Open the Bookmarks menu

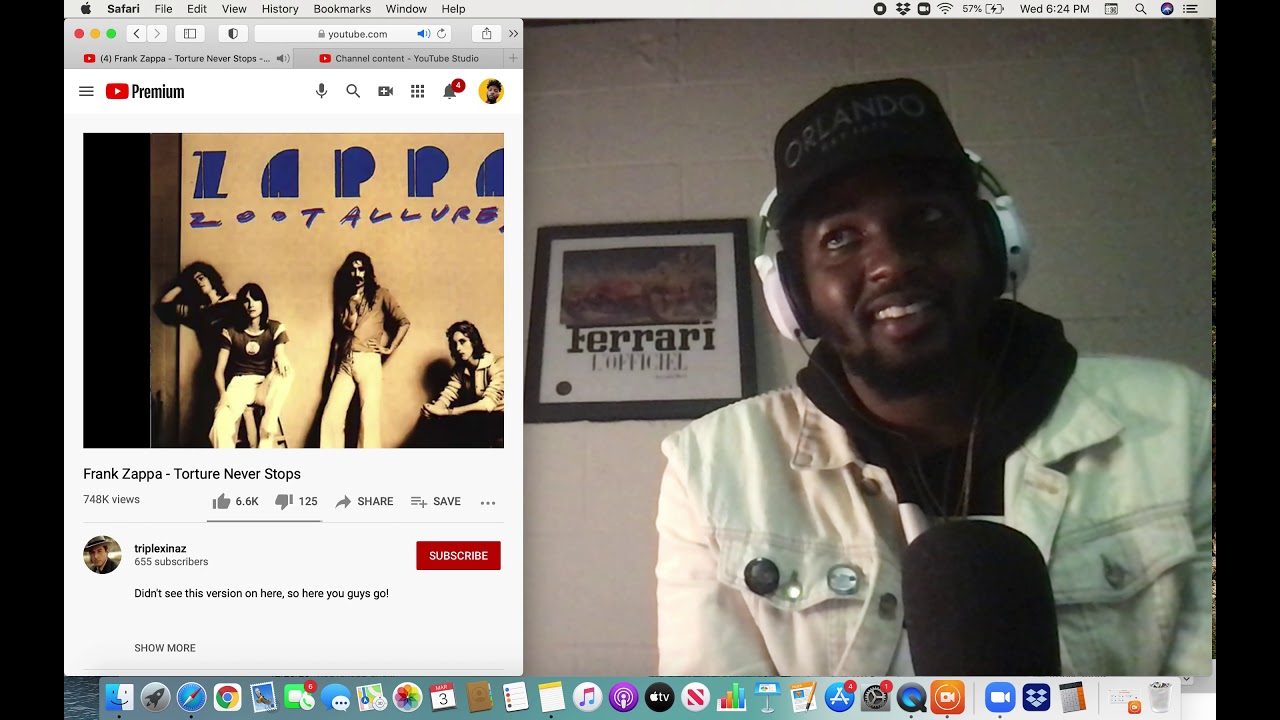(x=342, y=9)
